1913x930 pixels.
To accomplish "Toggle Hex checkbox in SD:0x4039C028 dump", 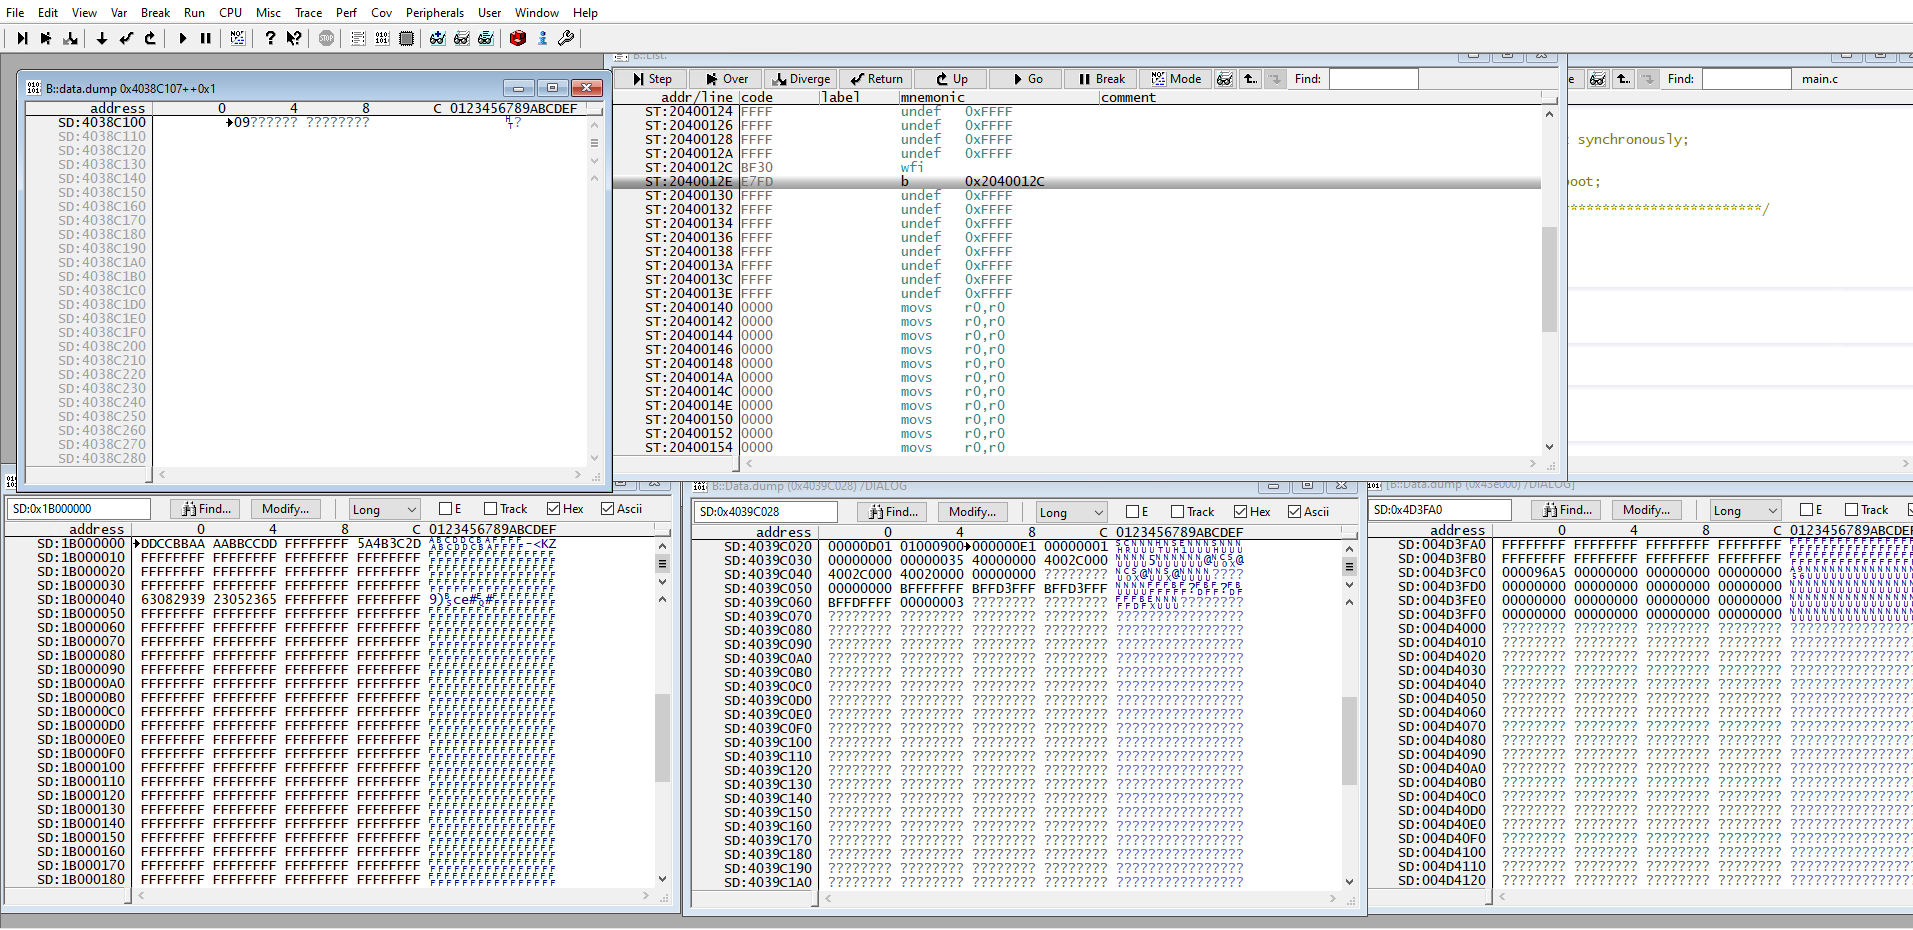I will pyautogui.click(x=1240, y=512).
